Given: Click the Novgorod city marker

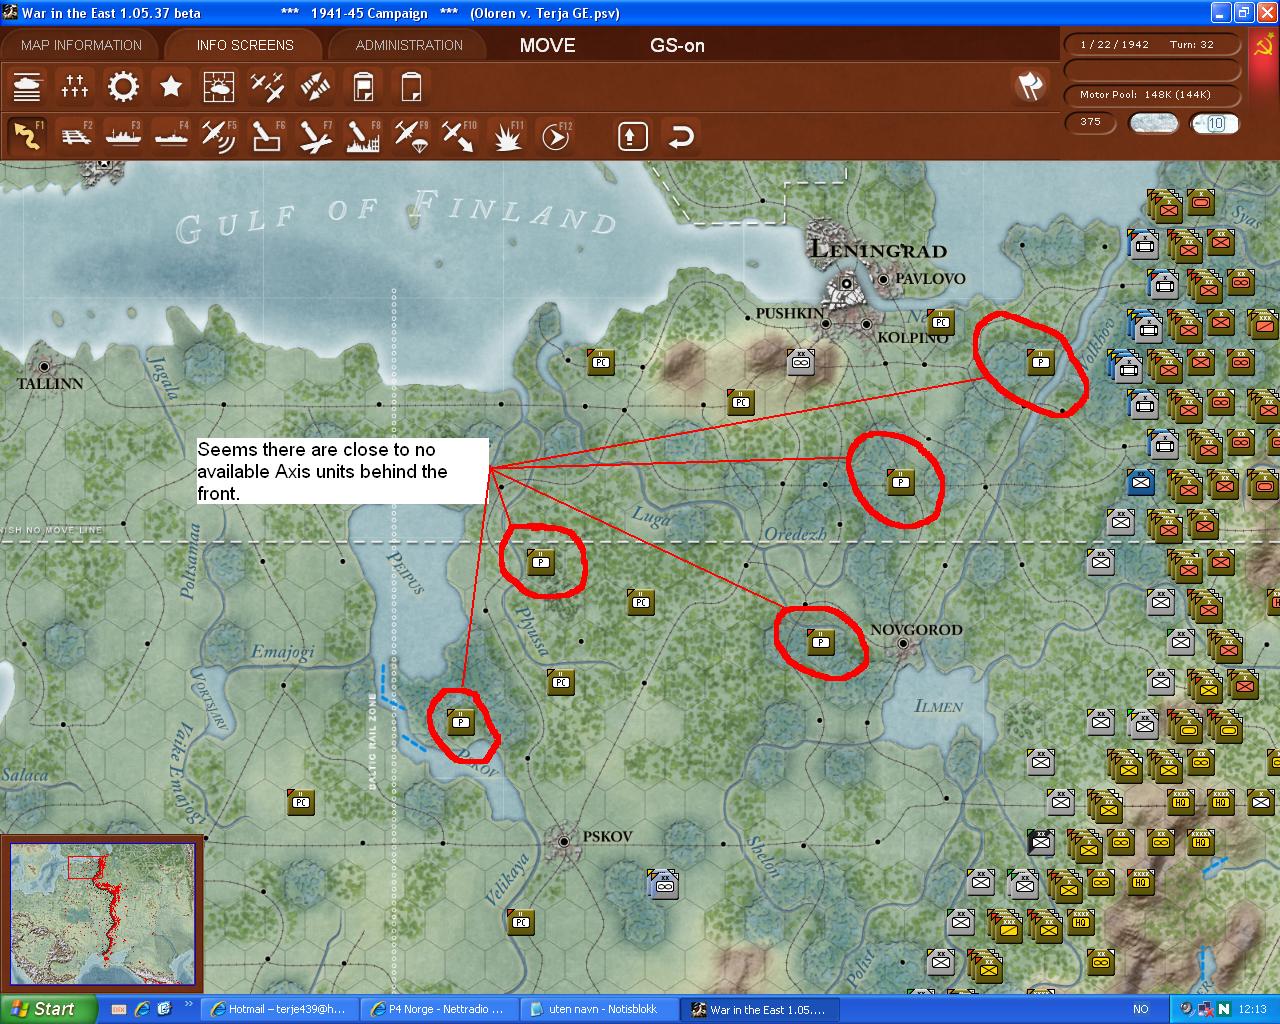Looking at the screenshot, I should click(x=903, y=644).
